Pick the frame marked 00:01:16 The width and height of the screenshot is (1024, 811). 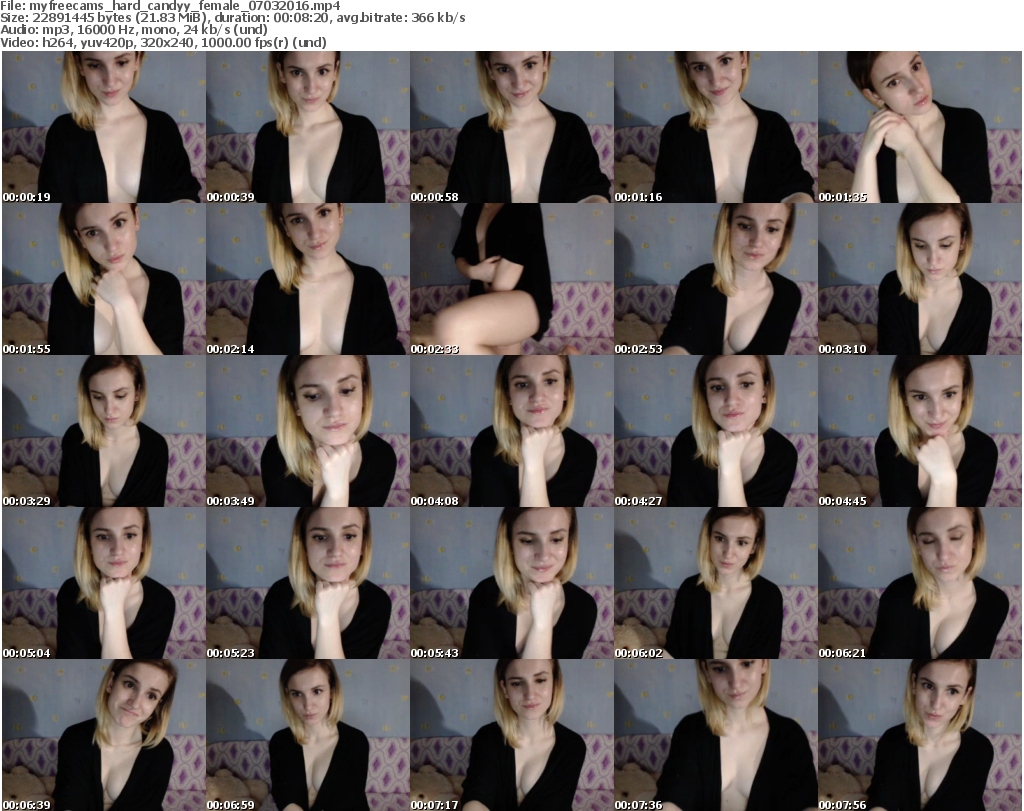(x=716, y=127)
